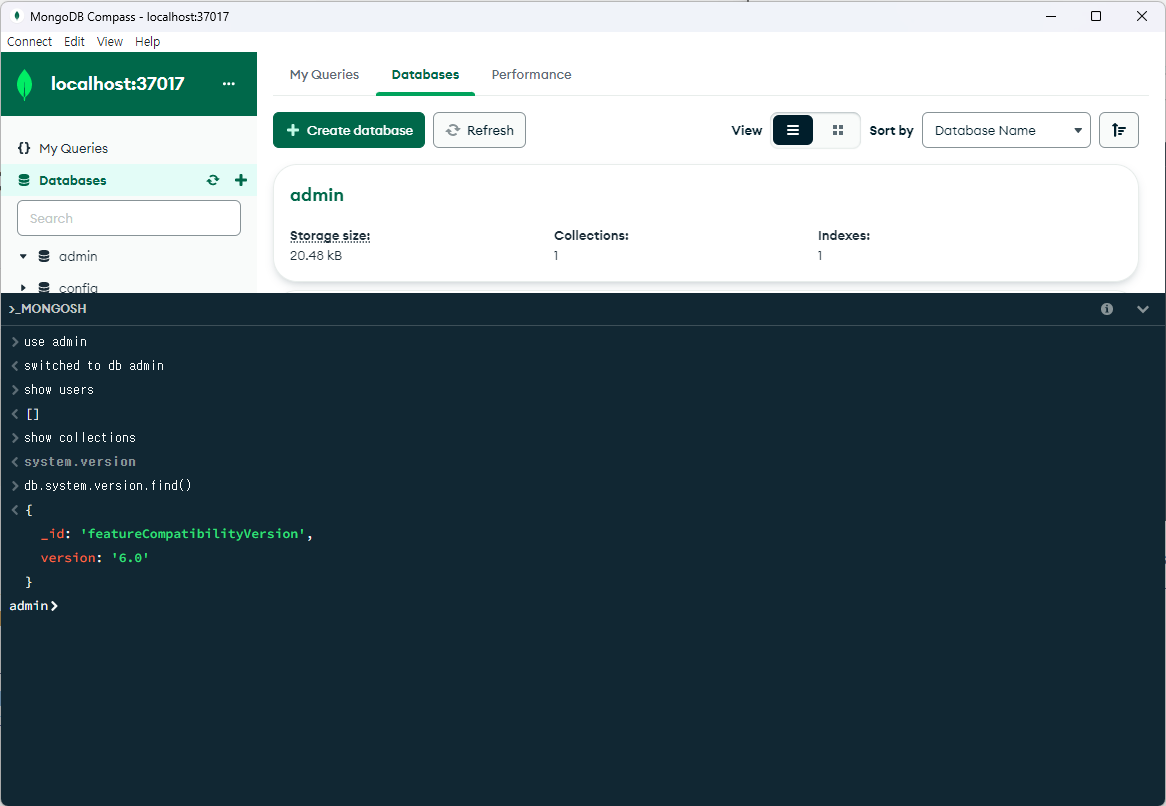The height and width of the screenshot is (806, 1166).
Task: Click the 'show users' shell command
Action: (59, 390)
